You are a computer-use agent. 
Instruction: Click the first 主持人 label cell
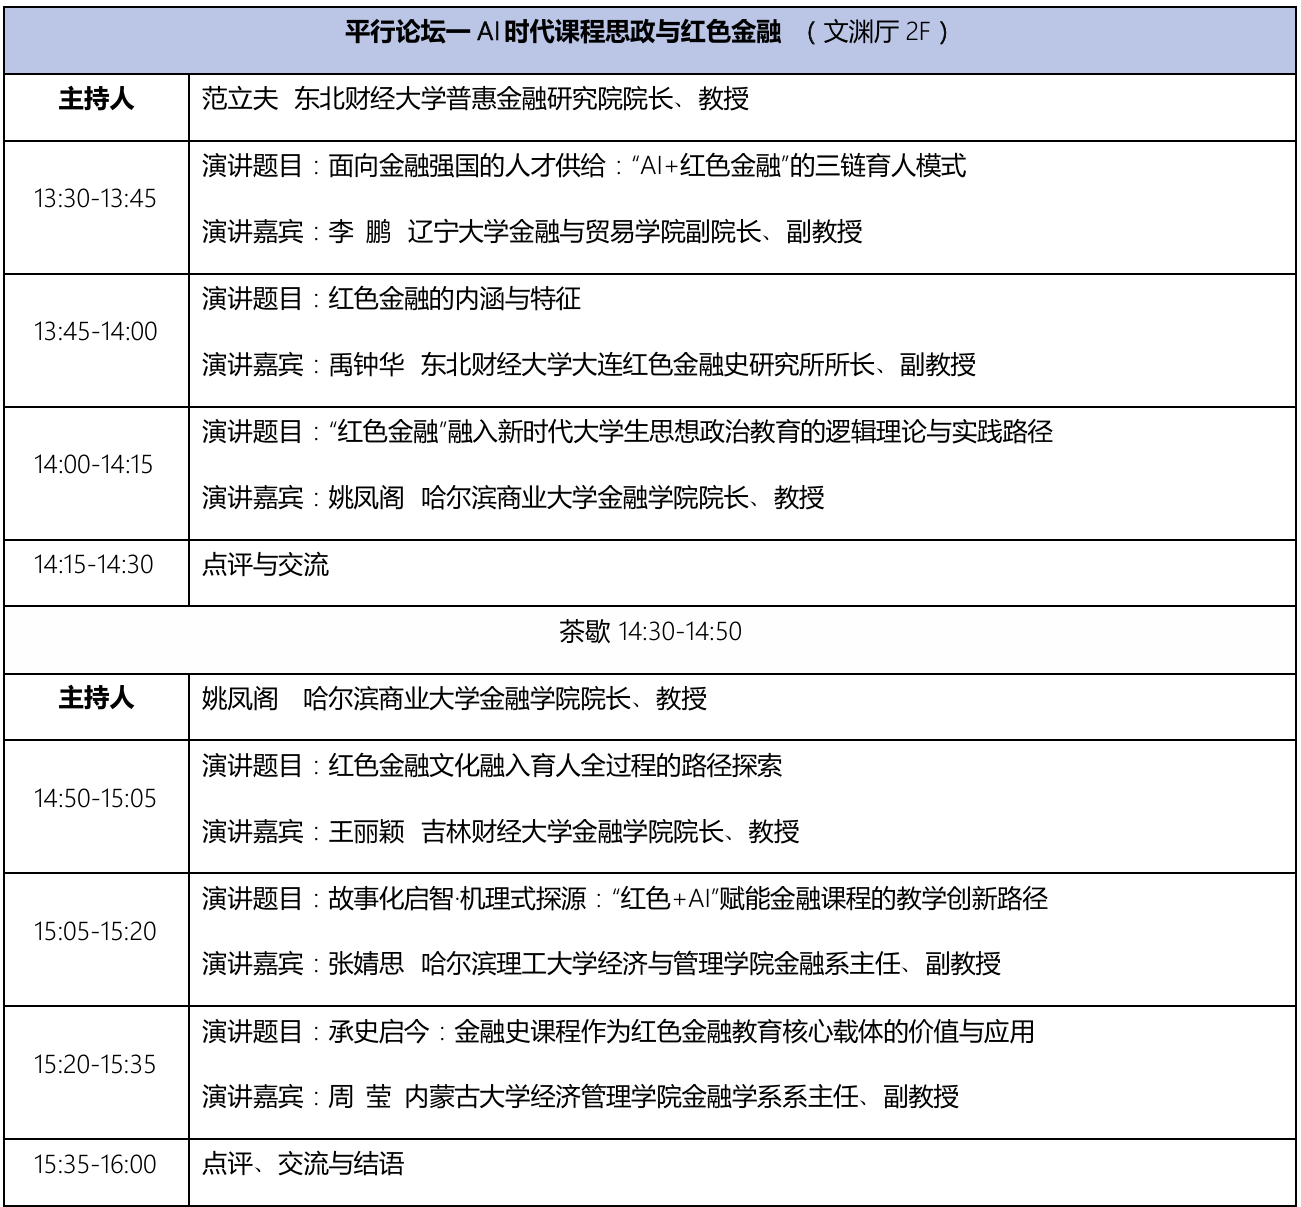point(96,96)
